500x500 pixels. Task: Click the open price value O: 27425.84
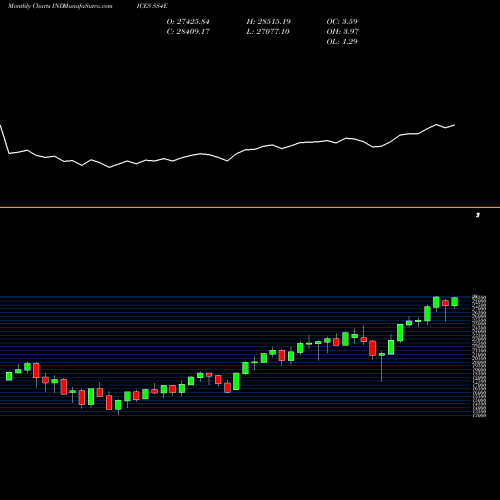188,22
